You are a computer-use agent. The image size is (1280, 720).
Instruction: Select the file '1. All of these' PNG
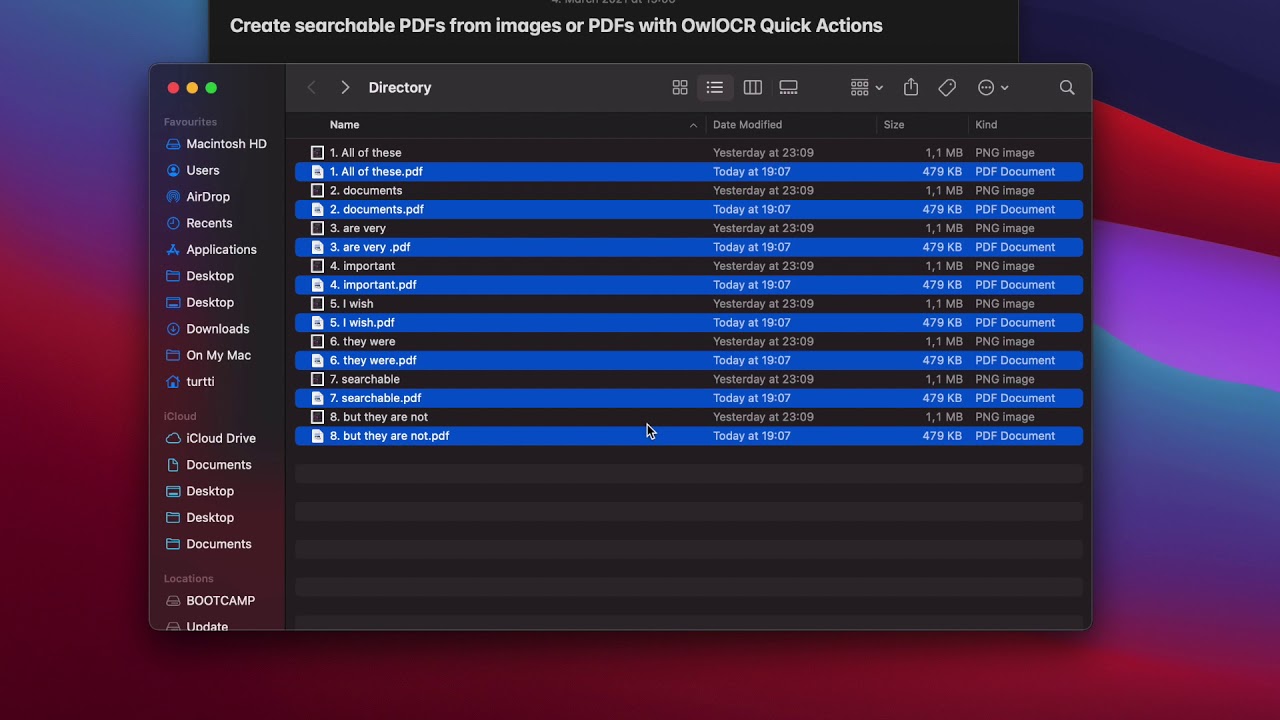tap(689, 153)
